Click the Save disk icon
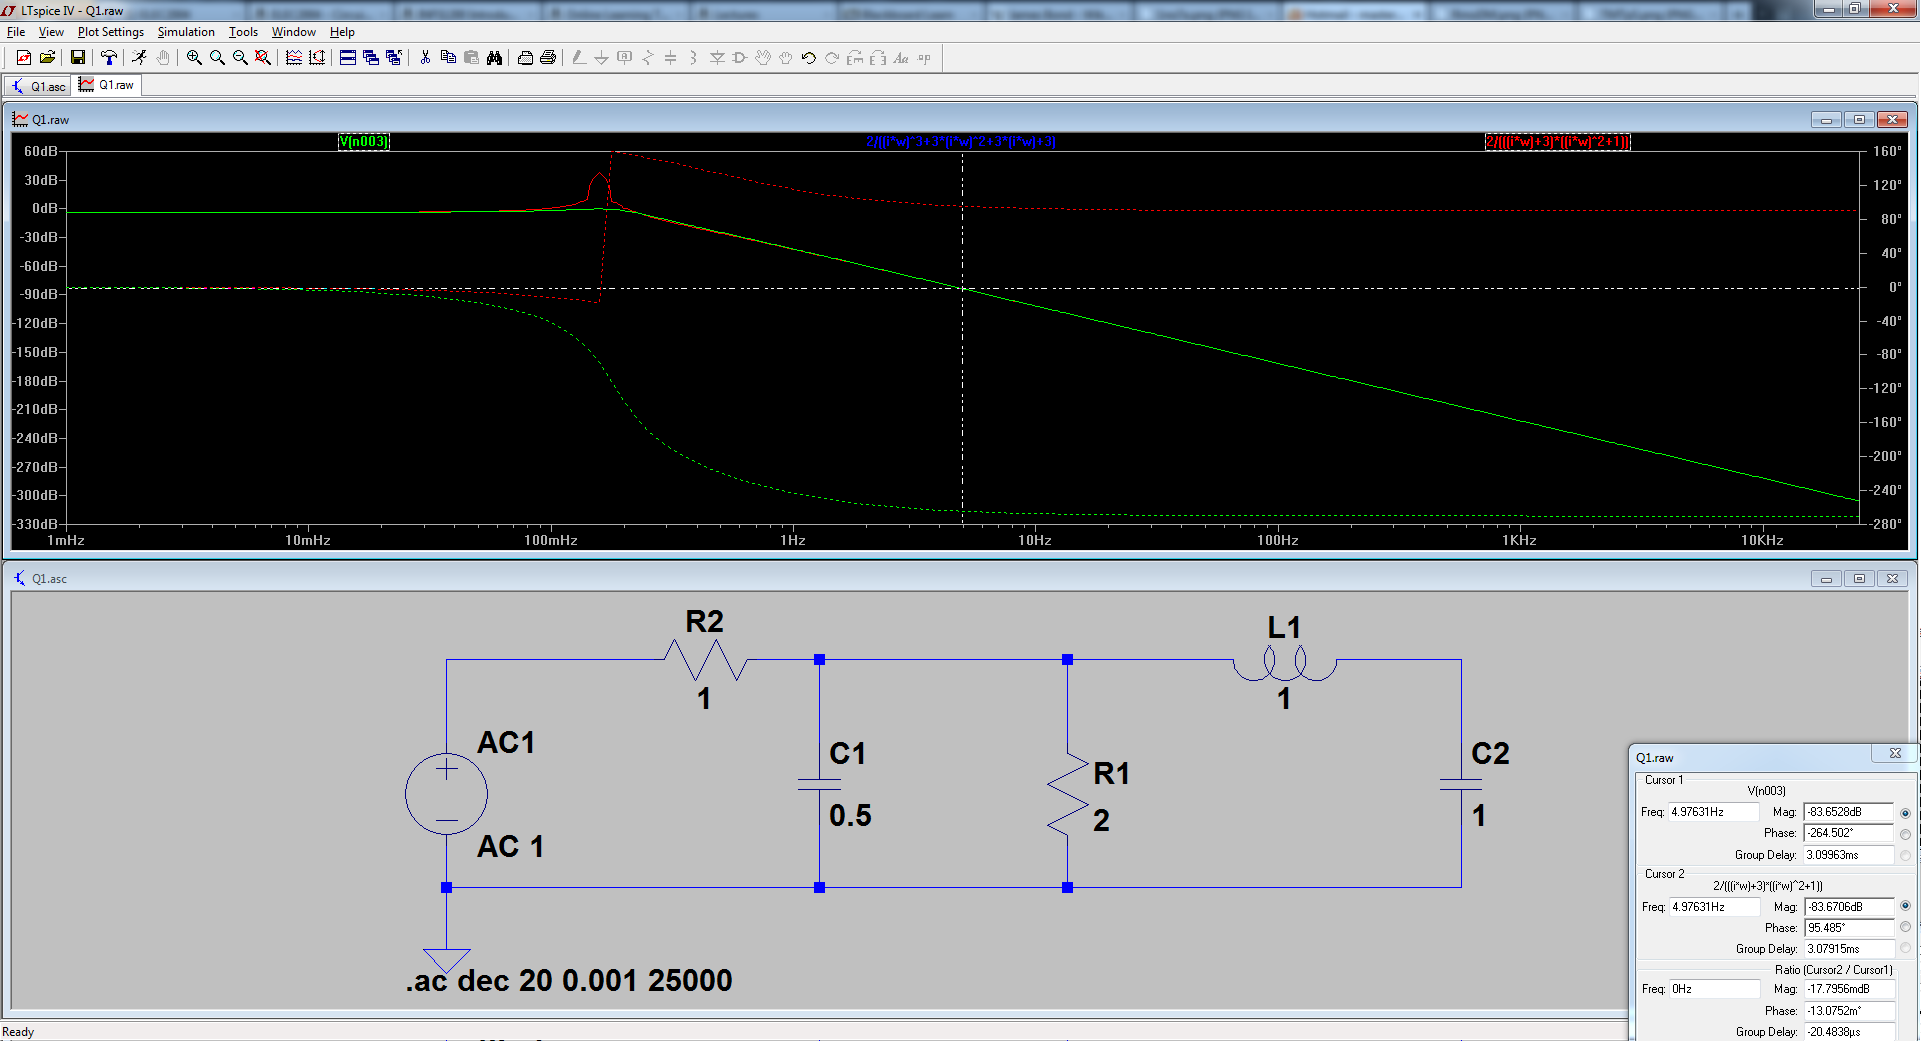The height and width of the screenshot is (1041, 1921). click(x=77, y=58)
